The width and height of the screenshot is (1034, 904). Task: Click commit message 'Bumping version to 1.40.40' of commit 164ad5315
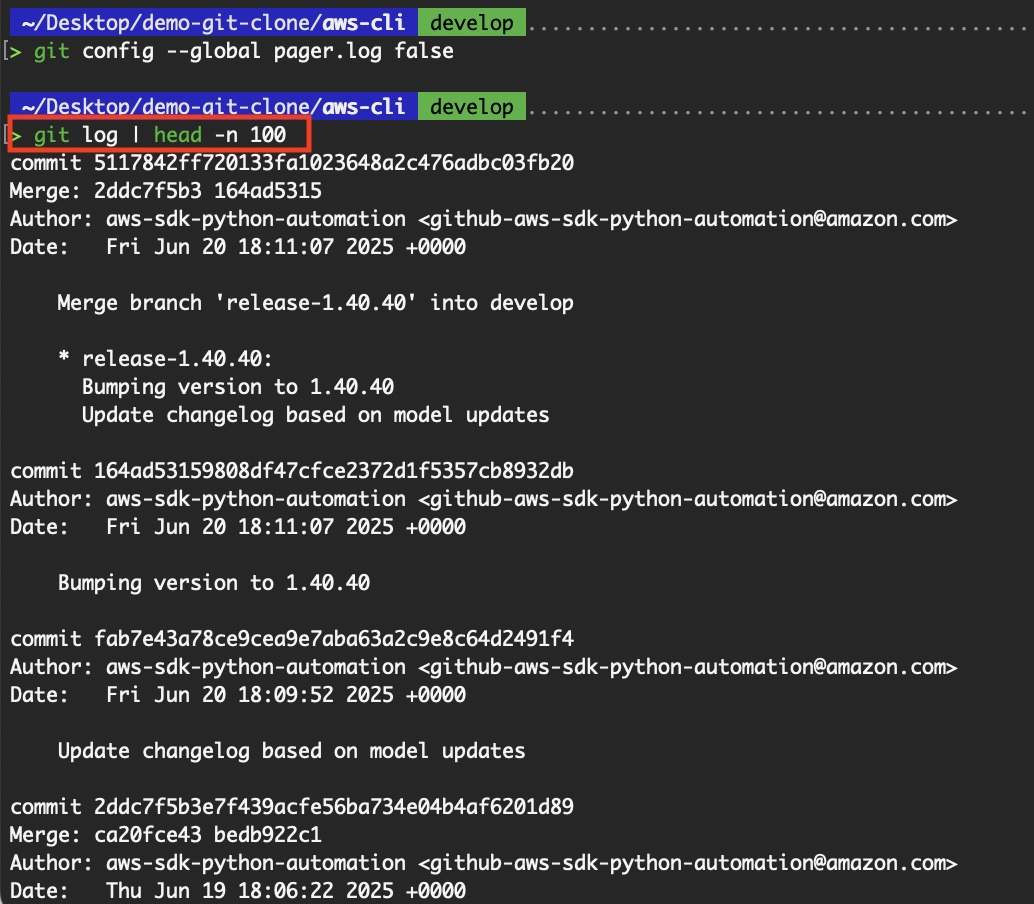[214, 583]
